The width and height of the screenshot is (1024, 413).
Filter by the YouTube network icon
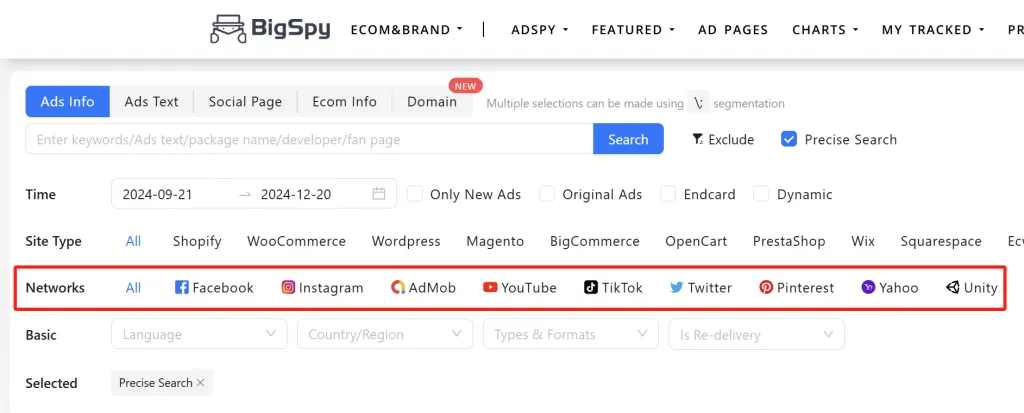[490, 288]
